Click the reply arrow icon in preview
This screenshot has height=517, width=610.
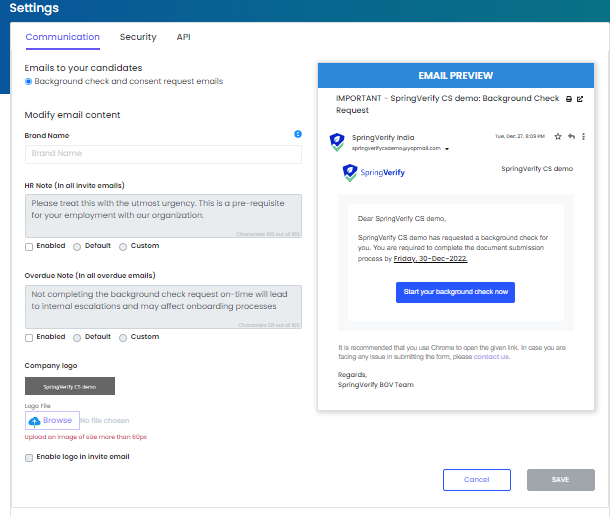571,136
